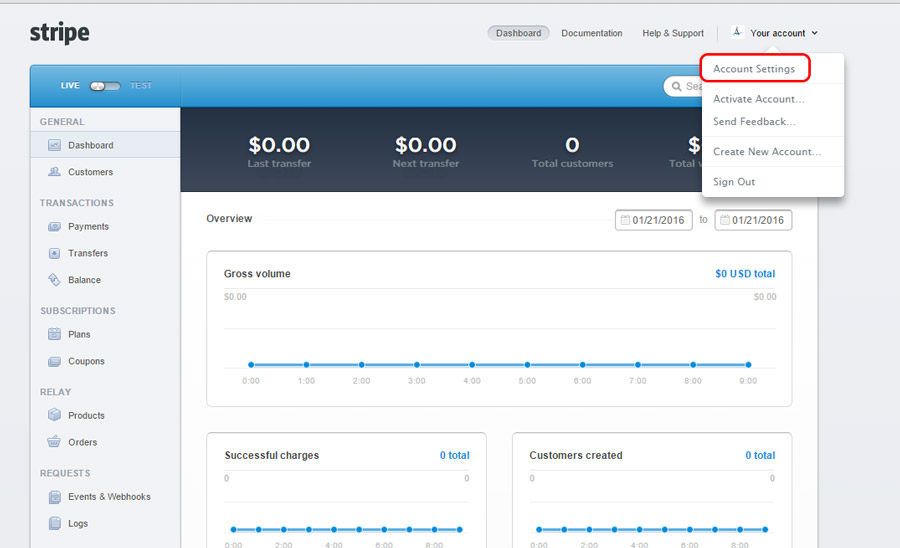This screenshot has width=900, height=548.
Task: Open Help & Support link
Action: pyautogui.click(x=673, y=33)
